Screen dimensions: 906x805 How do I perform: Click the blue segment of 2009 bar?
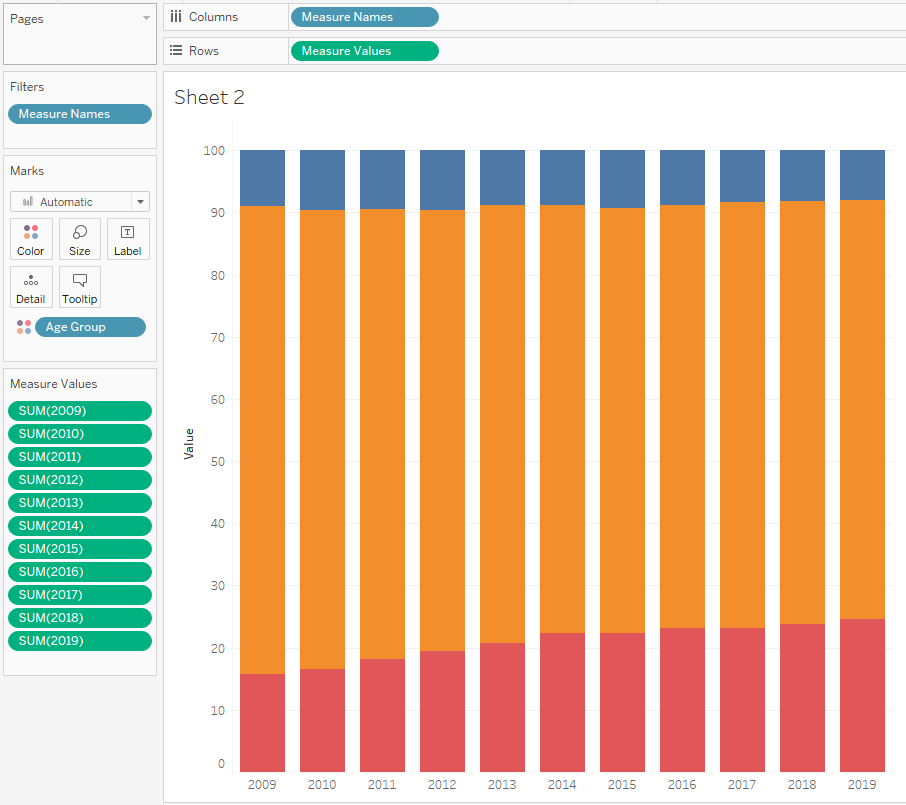(x=262, y=178)
